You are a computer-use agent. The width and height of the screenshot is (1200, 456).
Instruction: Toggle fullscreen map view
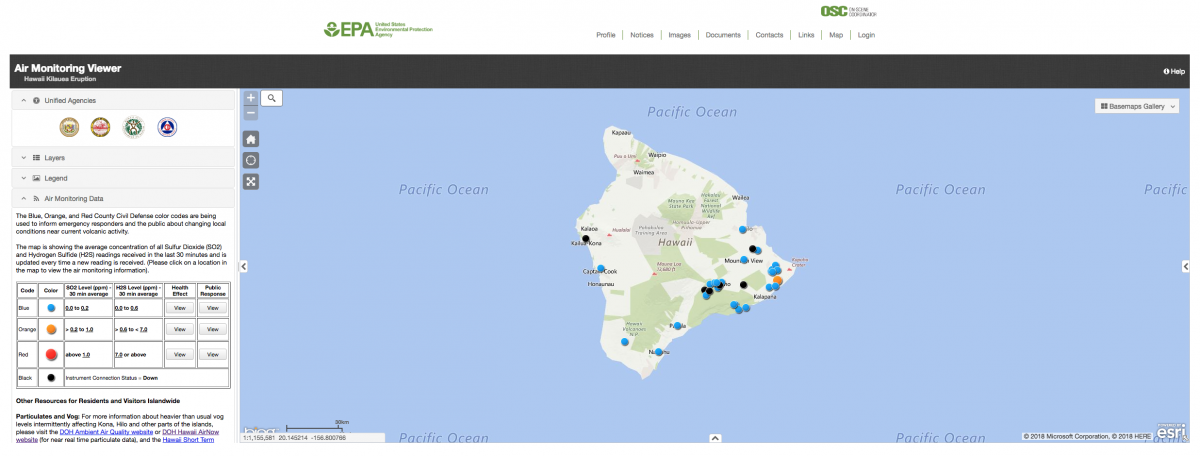coord(251,181)
